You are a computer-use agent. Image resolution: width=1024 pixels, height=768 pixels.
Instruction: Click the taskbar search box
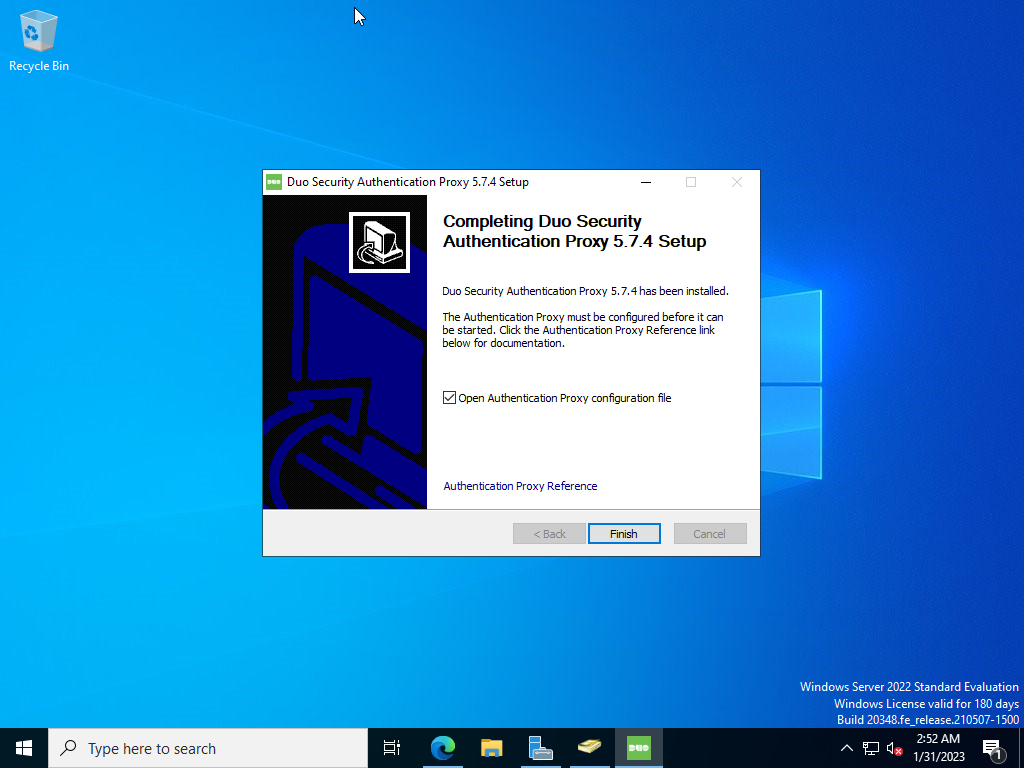tap(208, 748)
